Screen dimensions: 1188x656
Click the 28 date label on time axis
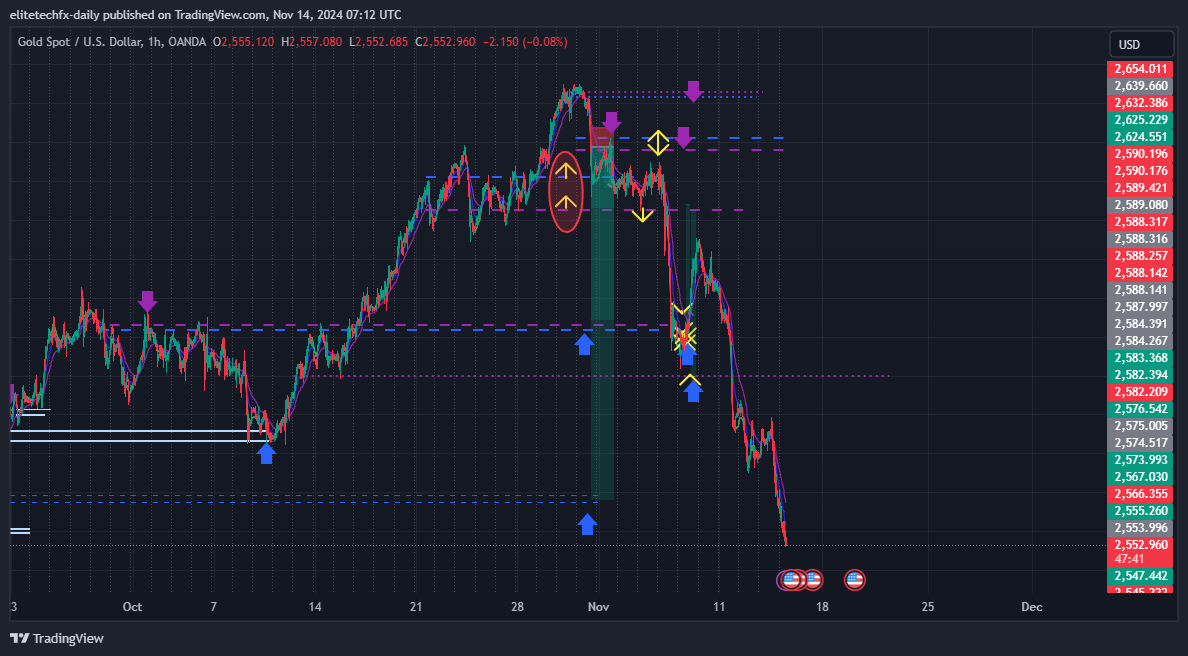click(517, 607)
